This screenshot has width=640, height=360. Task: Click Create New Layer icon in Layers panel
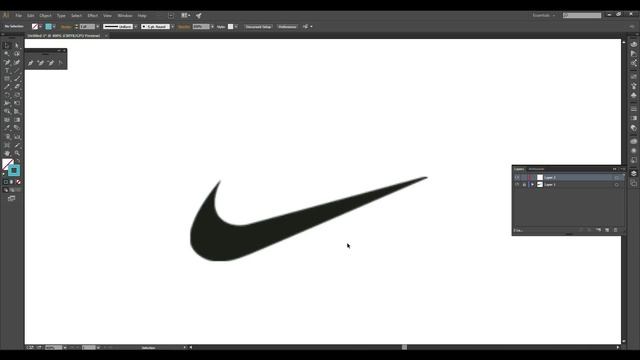607,230
